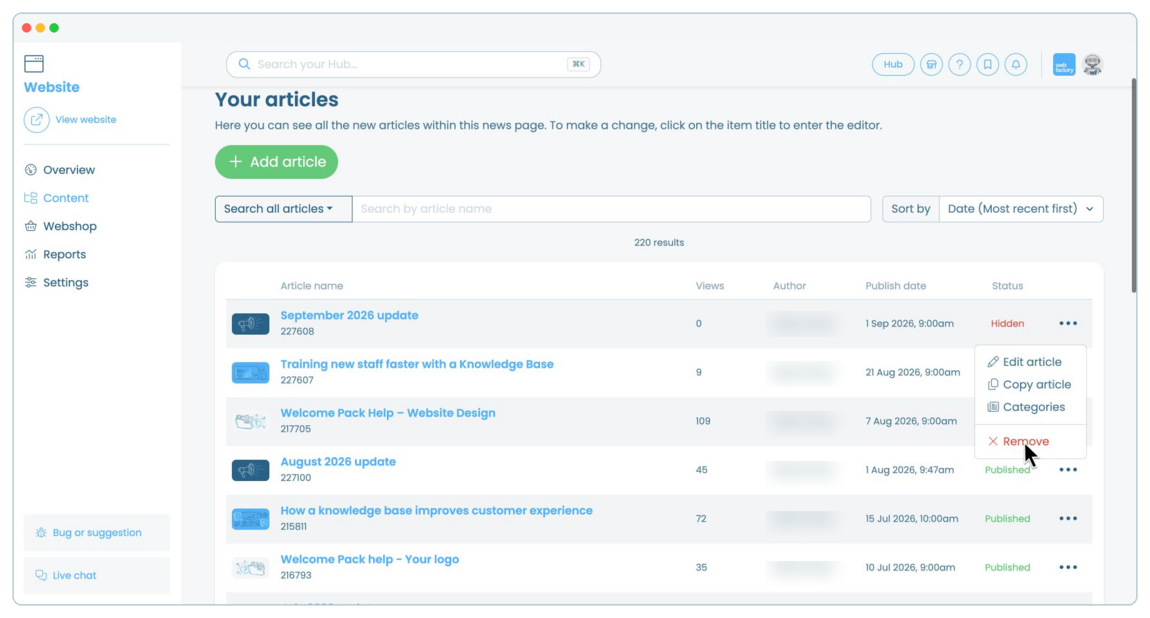Open thumbnail of Welcome Pack Help Website Design
The width and height of the screenshot is (1150, 618).
(250, 421)
